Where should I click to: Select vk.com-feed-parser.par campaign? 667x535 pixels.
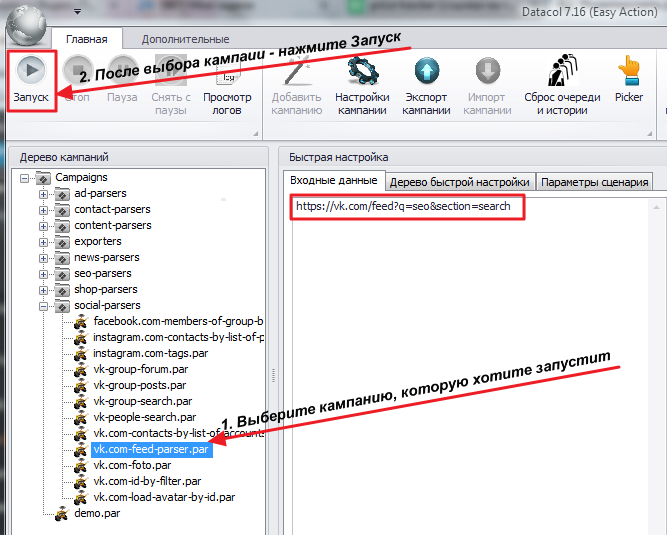pos(151,449)
